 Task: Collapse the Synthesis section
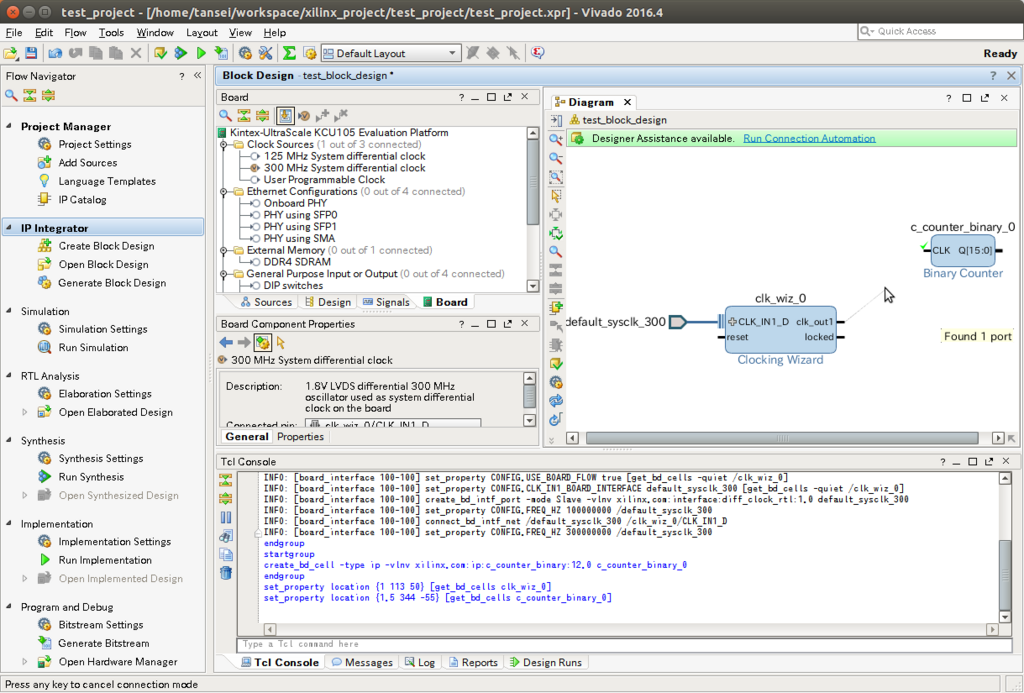pos(9,440)
